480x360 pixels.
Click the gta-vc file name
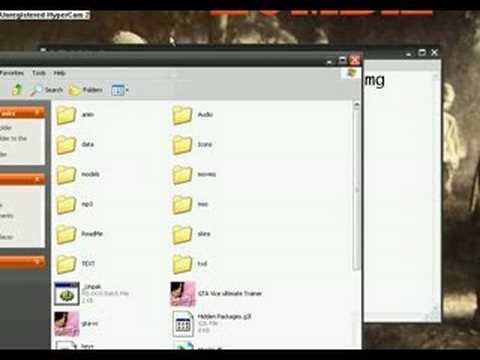tap(90, 323)
